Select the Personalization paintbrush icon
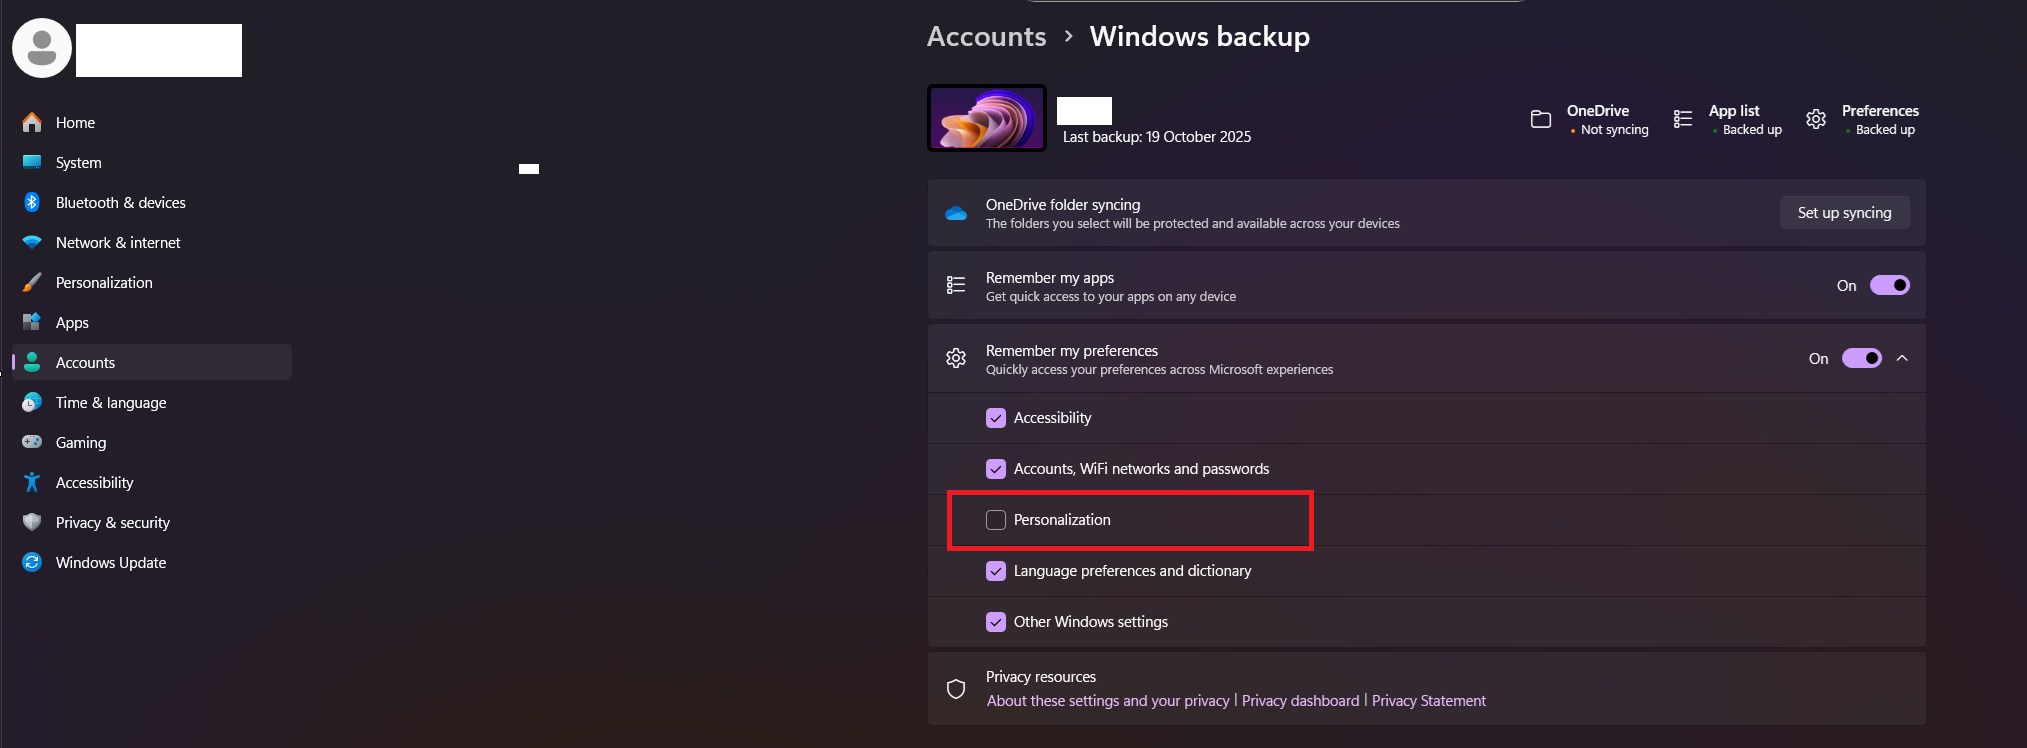The image size is (2027, 748). (x=32, y=282)
